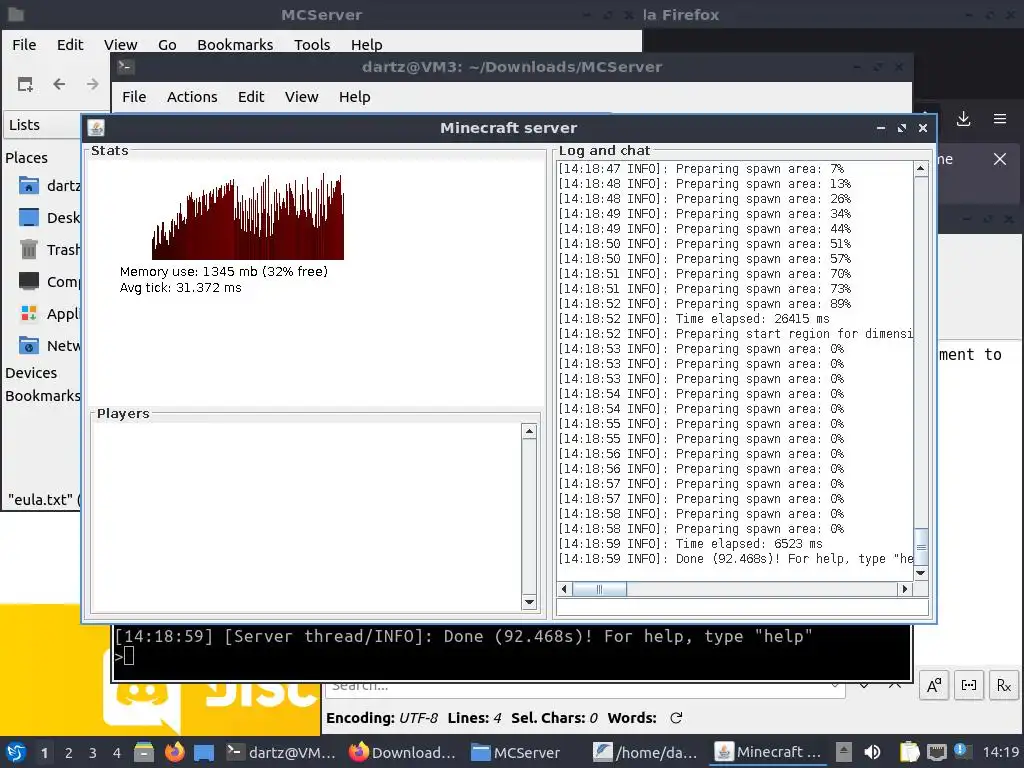Click the folder icon in MCServer title bar
Screen dimensions: 1024x768
[x=16, y=14]
